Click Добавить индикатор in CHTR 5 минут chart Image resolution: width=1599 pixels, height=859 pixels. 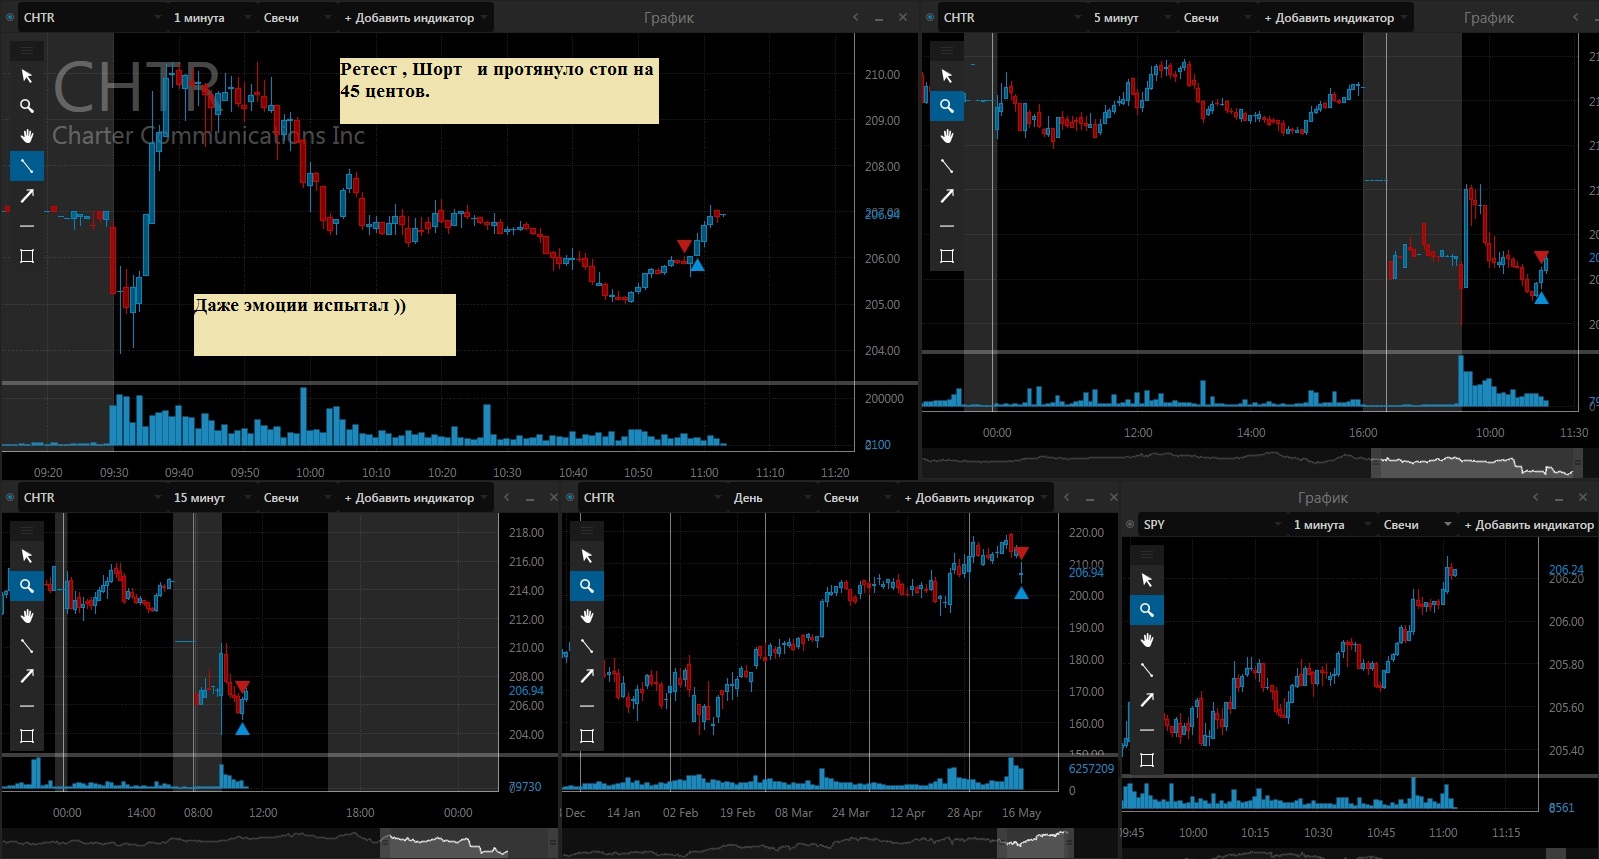(x=1335, y=18)
